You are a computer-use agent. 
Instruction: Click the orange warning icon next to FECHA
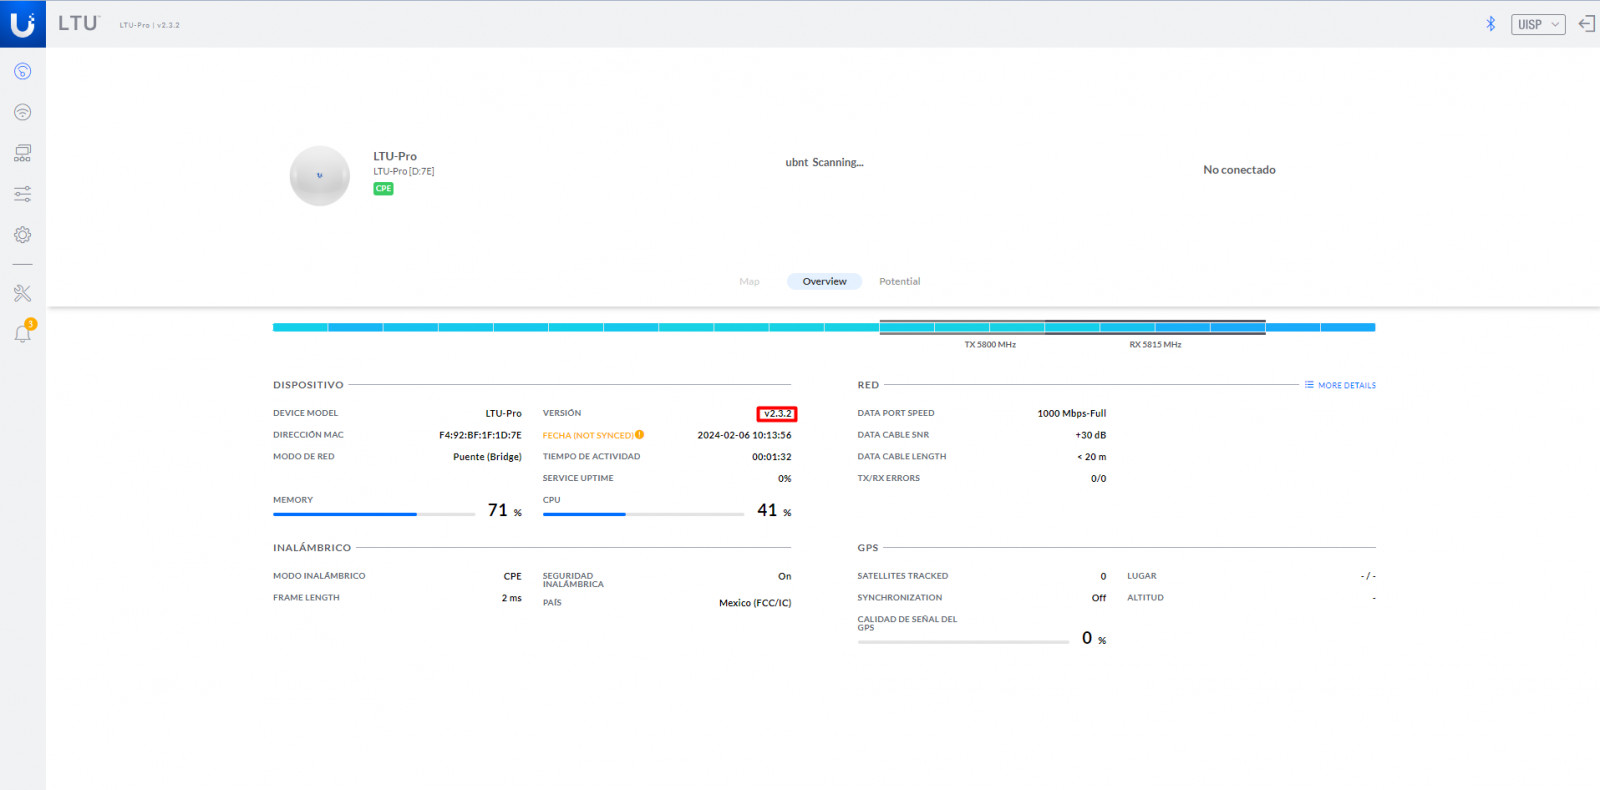[639, 435]
